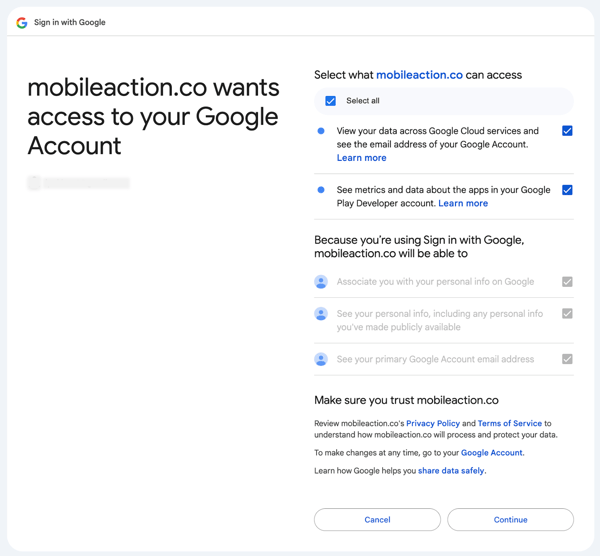The width and height of the screenshot is (600, 556).
Task: Click 'See your primary Google Account email address'
Action: [435, 359]
